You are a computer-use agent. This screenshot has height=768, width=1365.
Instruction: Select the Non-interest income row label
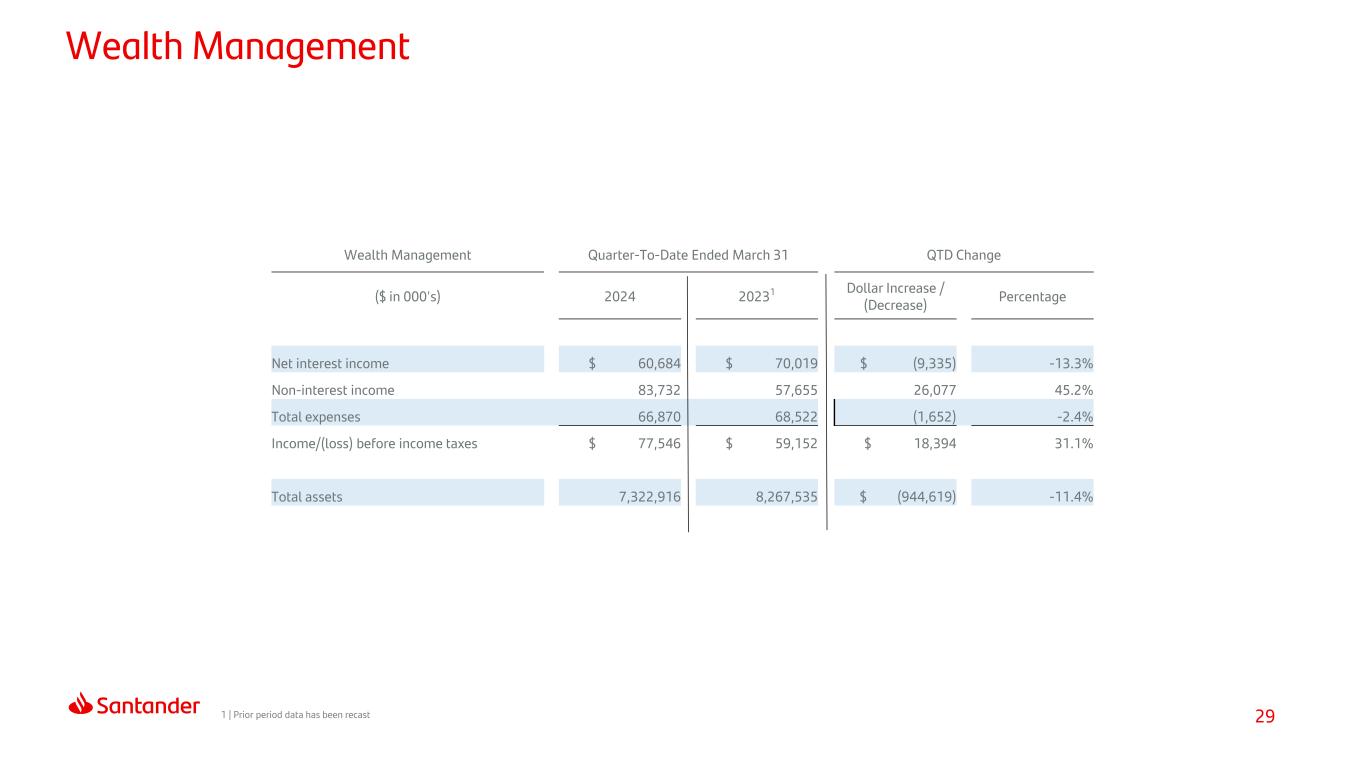[333, 390]
